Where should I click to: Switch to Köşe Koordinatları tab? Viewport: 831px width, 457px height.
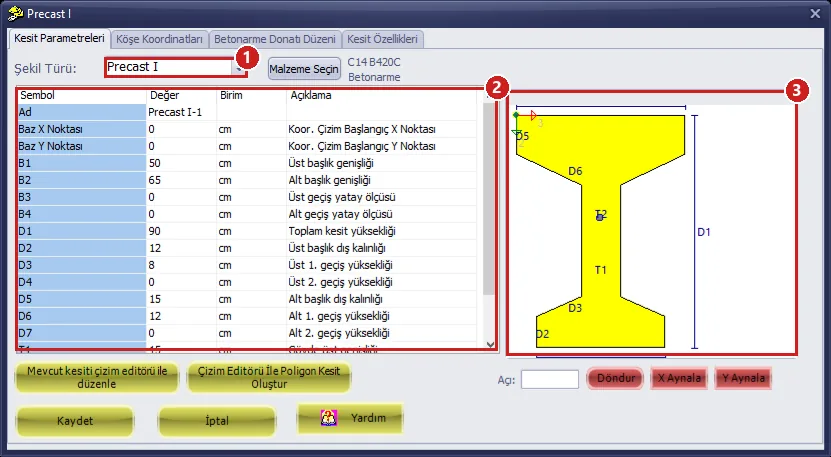pos(159,39)
